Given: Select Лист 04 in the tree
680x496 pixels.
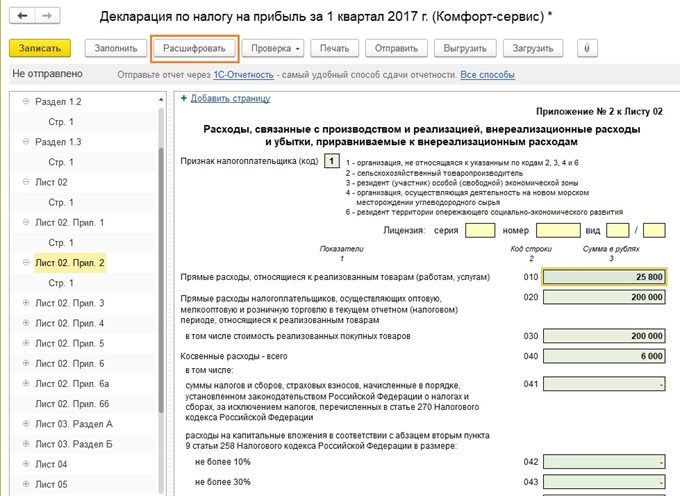Looking at the screenshot, I should (x=51, y=464).
